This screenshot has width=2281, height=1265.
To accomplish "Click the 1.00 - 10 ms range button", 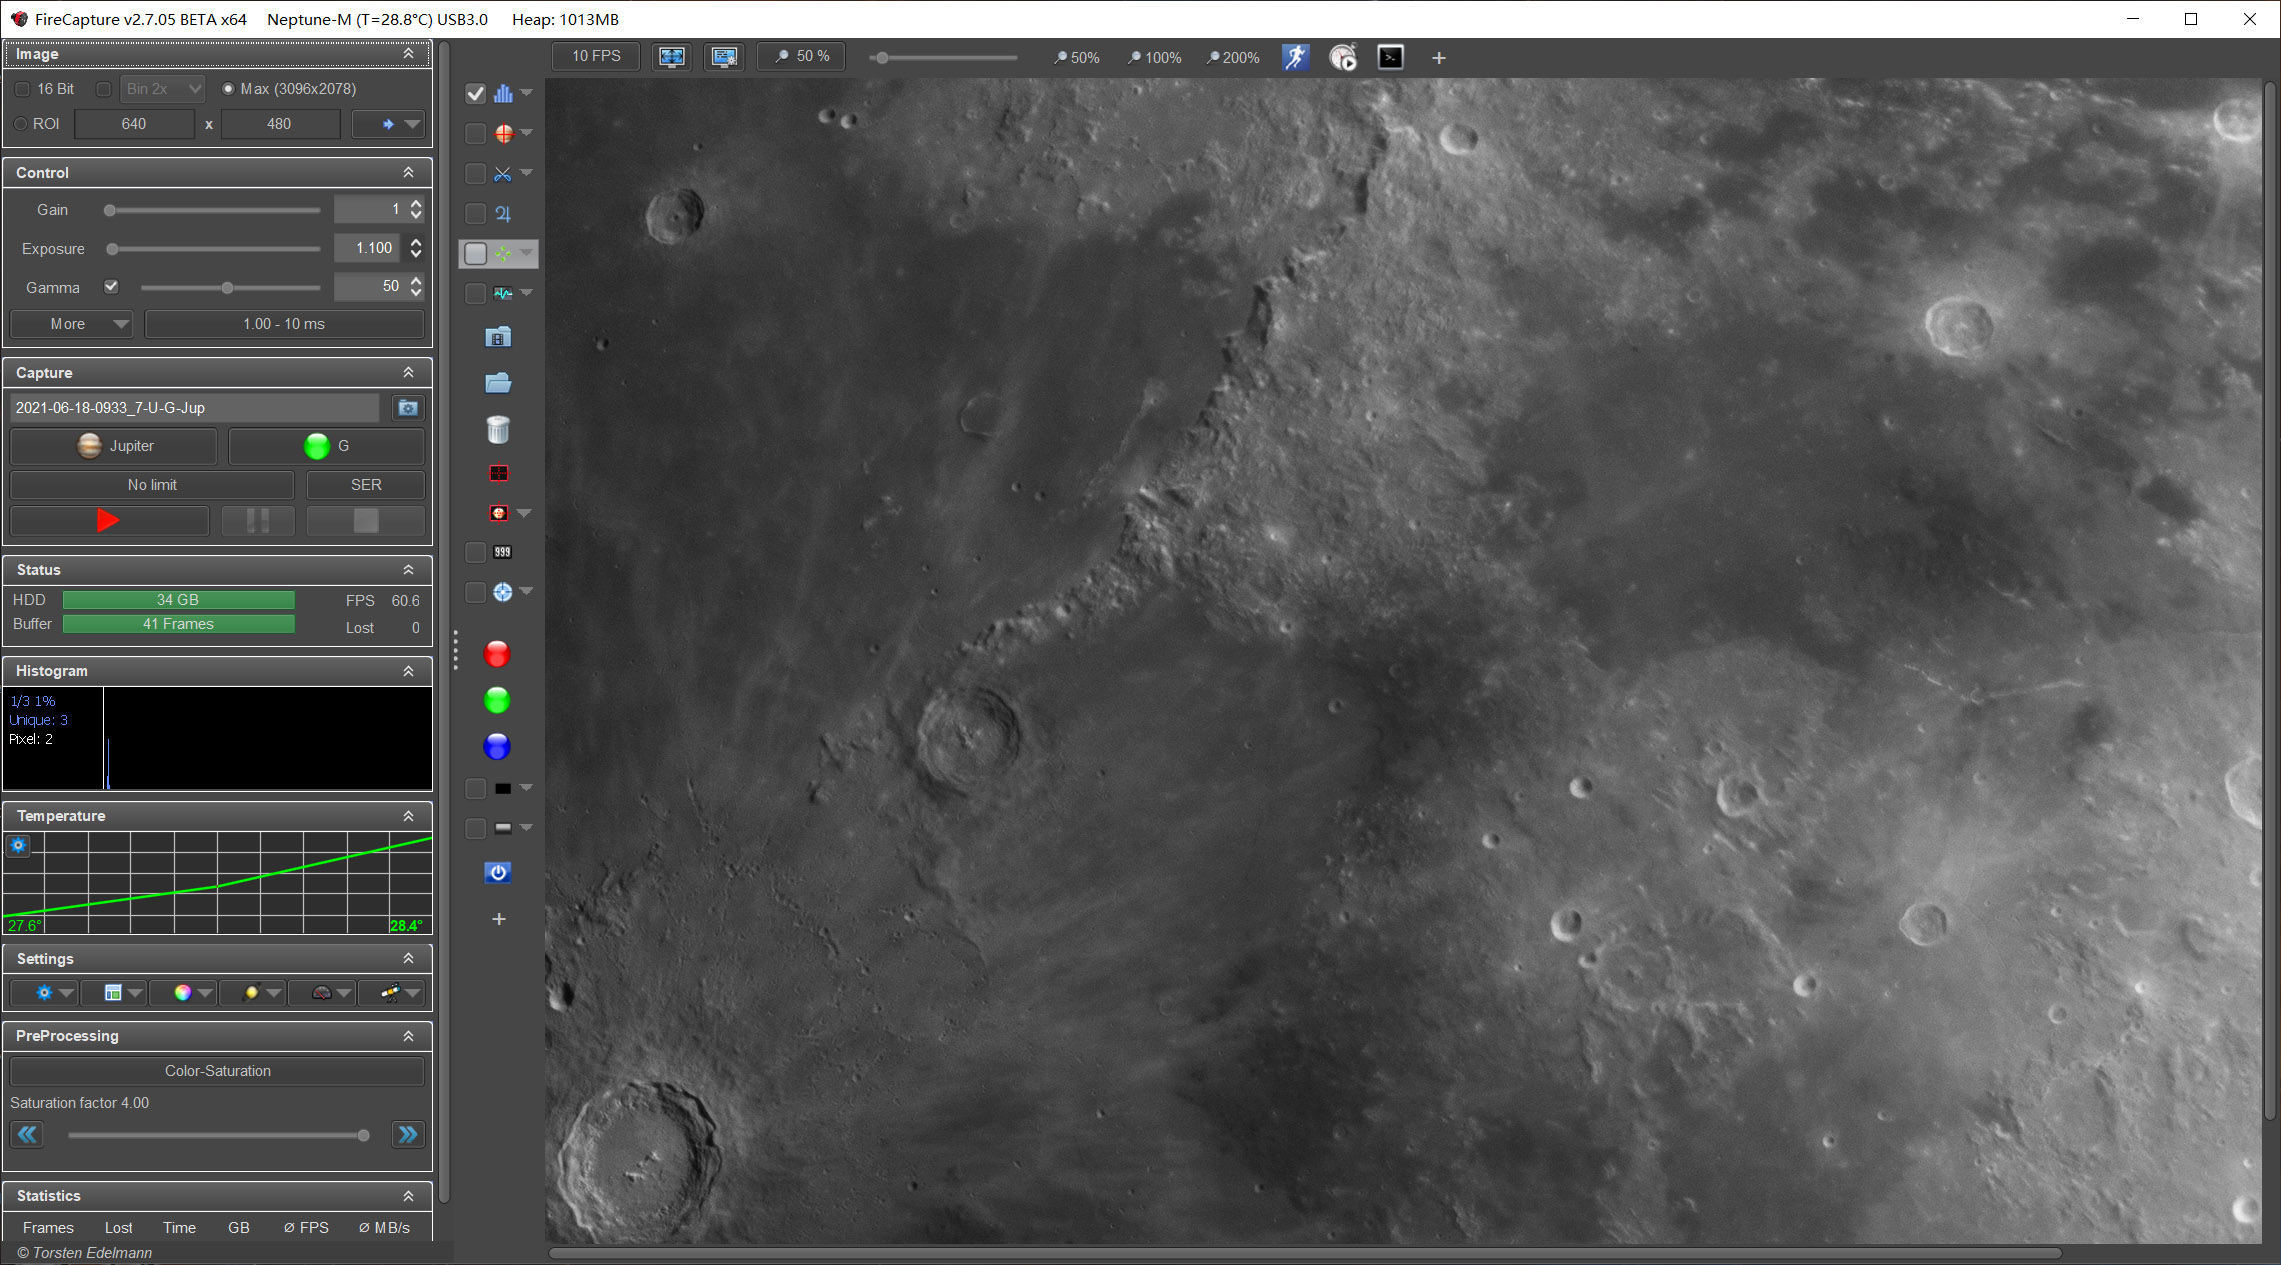I will pyautogui.click(x=285, y=324).
